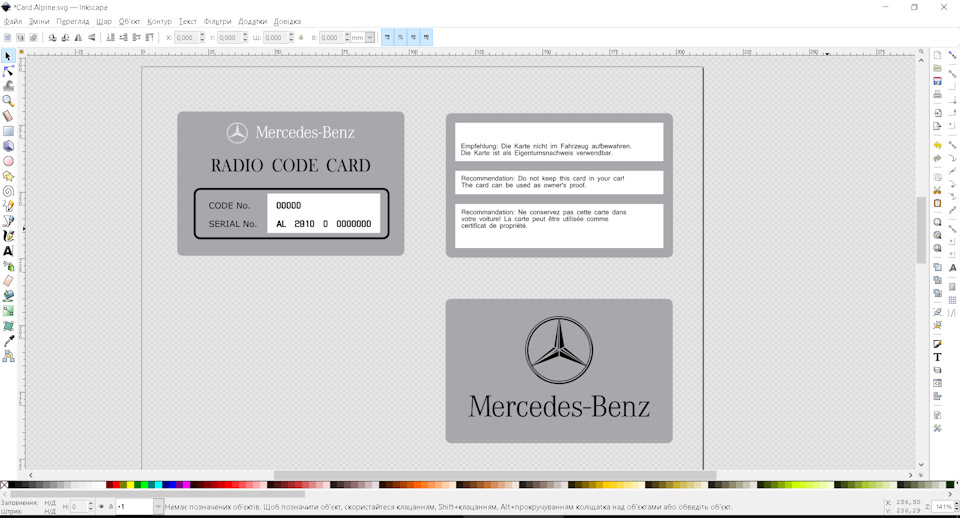This screenshot has height=518, width=960.
Task: Toggle second transform-affect button (rounded corners scaling)
Action: (x=400, y=37)
